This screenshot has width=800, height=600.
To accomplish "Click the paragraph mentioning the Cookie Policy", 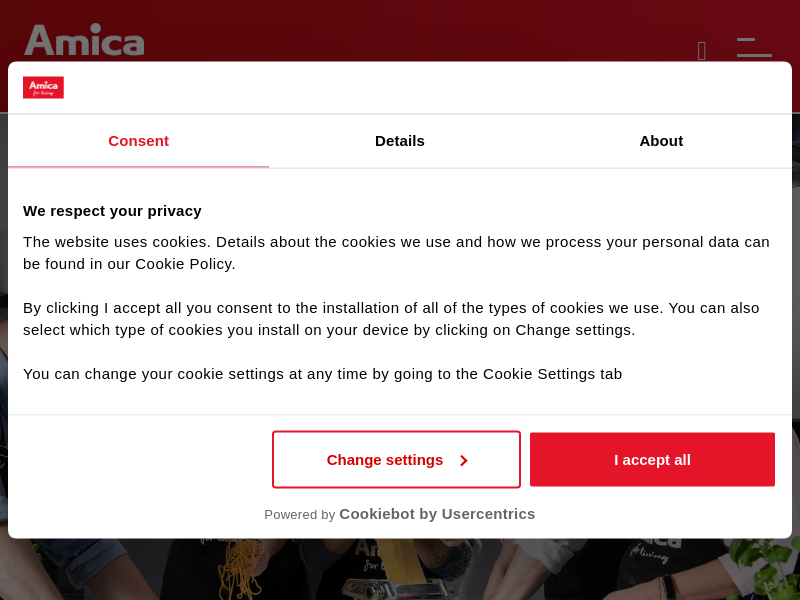I will coord(396,253).
